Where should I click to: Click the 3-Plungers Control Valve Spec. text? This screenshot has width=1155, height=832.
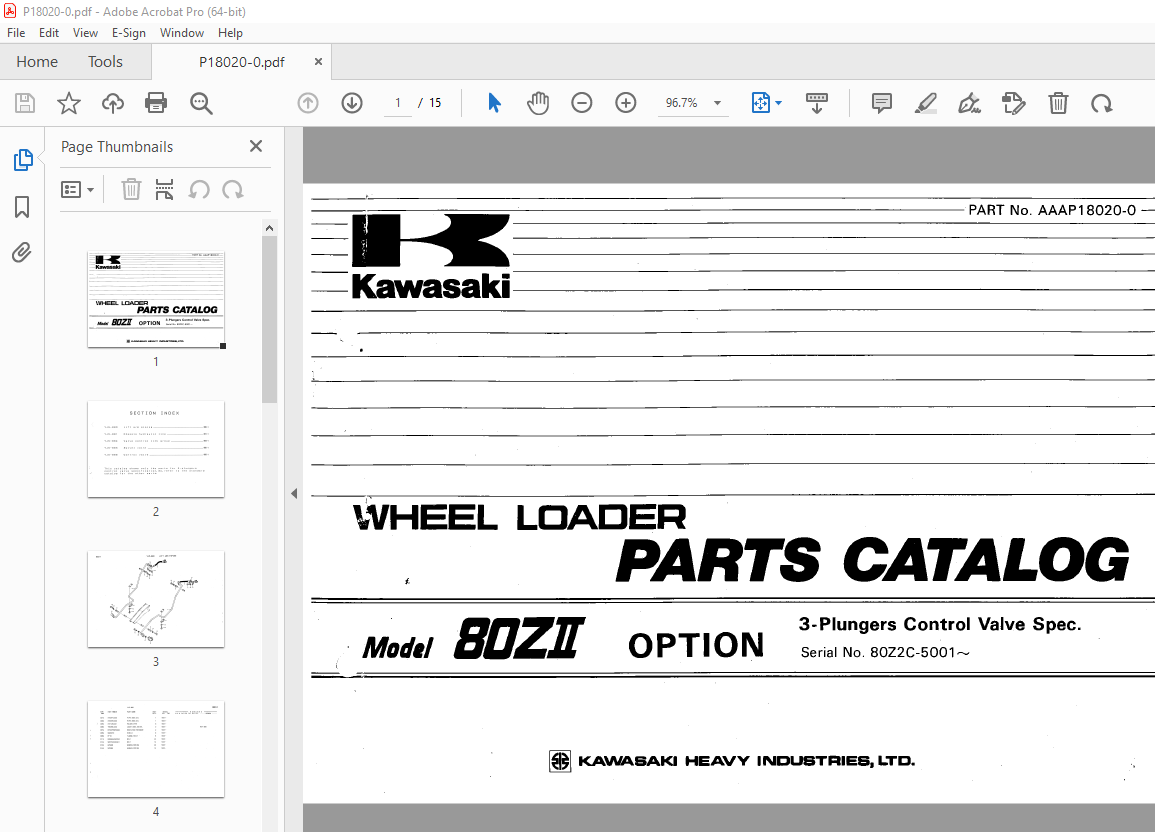[940, 624]
